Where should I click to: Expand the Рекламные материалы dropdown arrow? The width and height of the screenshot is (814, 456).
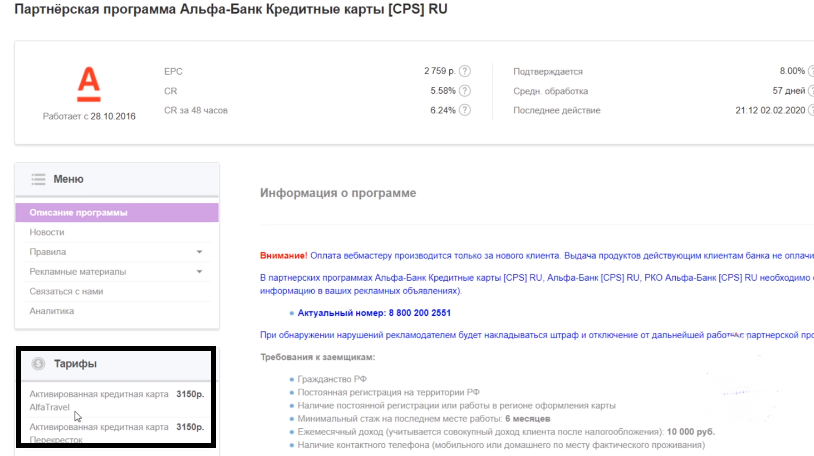coord(199,272)
